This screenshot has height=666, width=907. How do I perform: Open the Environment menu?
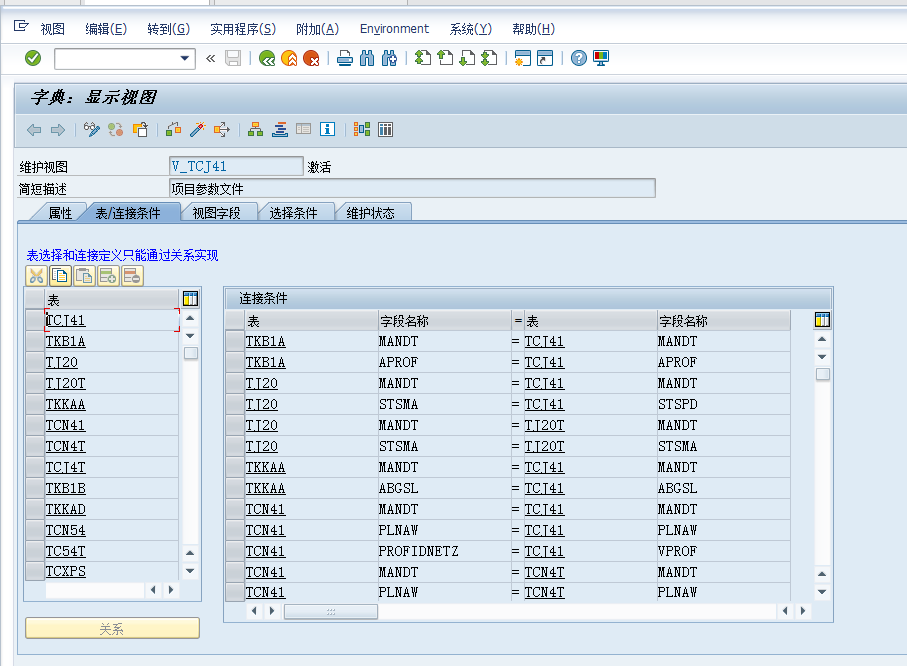[x=394, y=29]
